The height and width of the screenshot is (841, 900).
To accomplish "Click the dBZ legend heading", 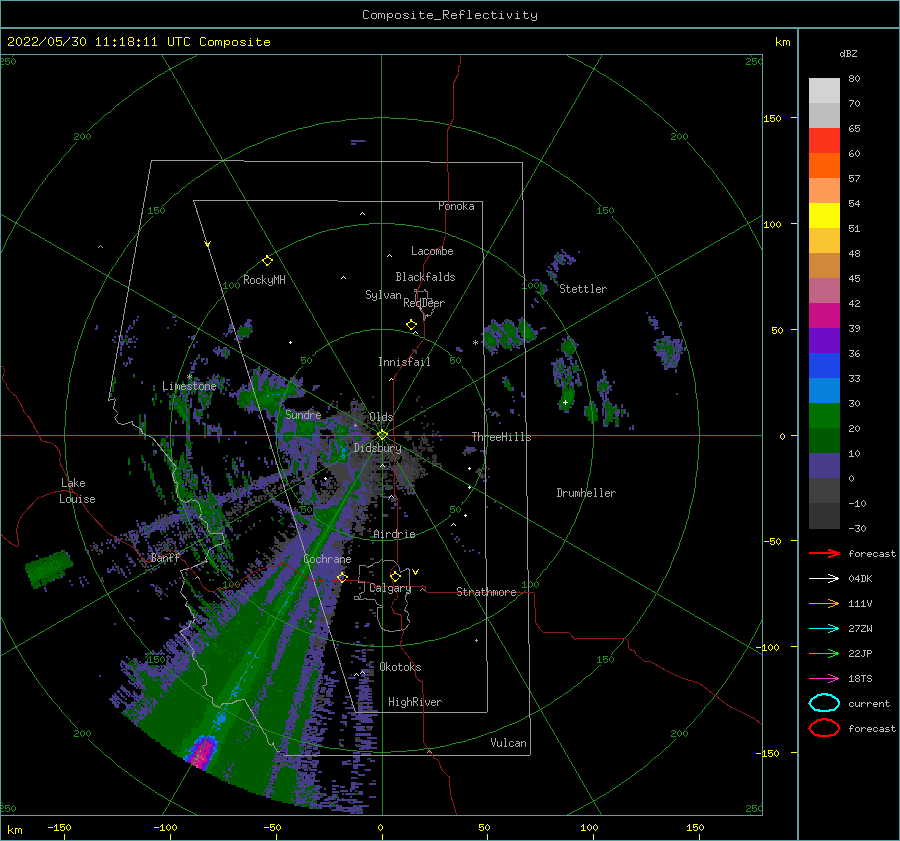I will tap(848, 53).
